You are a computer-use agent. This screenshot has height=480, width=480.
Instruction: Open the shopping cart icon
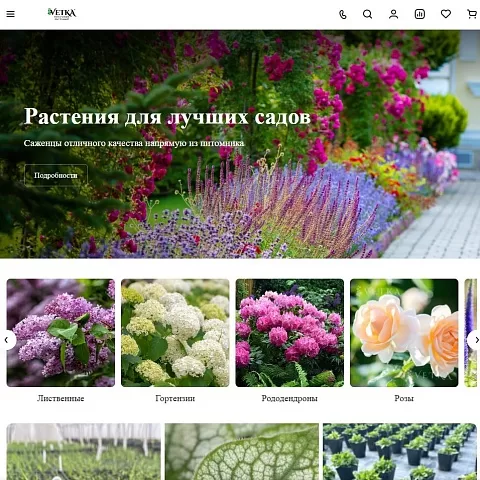click(472, 14)
